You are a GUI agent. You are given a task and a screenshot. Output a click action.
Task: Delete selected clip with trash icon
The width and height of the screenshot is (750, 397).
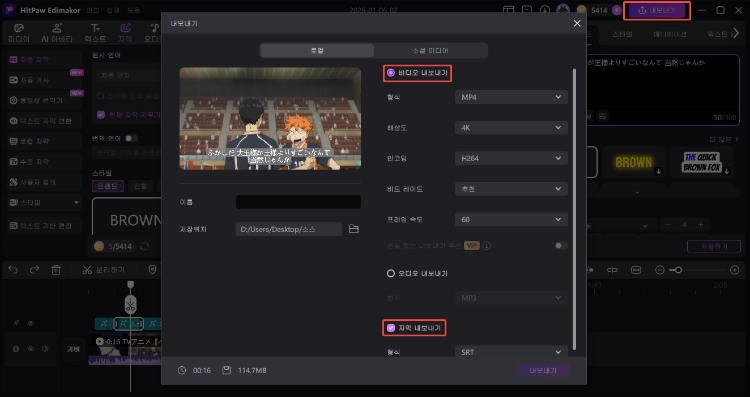56,270
